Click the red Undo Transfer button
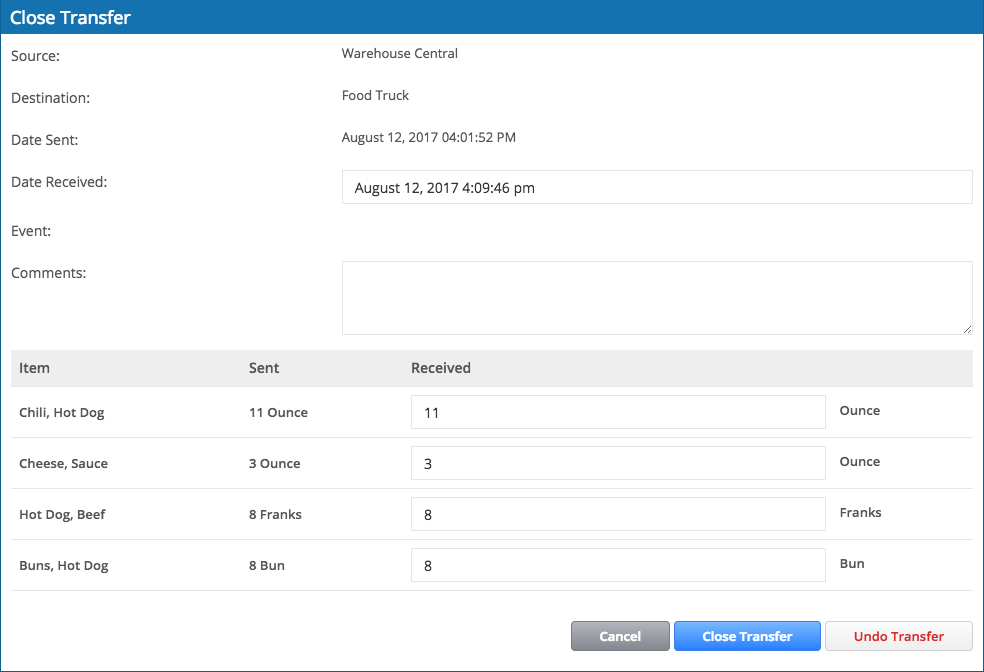Screen dimensions: 984x672 click(x=899, y=636)
